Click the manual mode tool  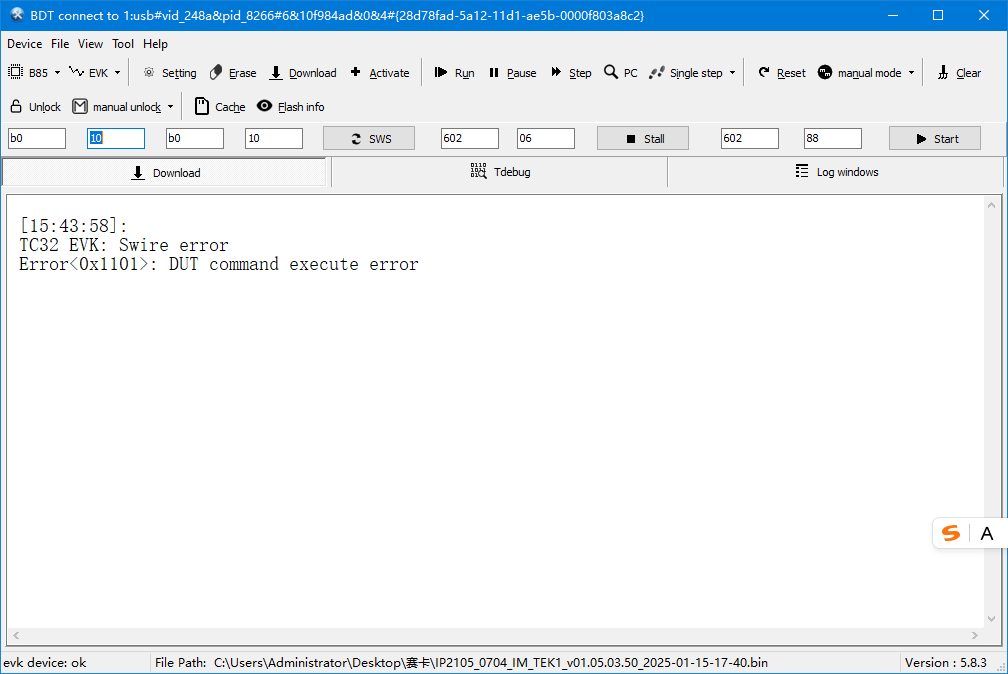[860, 73]
